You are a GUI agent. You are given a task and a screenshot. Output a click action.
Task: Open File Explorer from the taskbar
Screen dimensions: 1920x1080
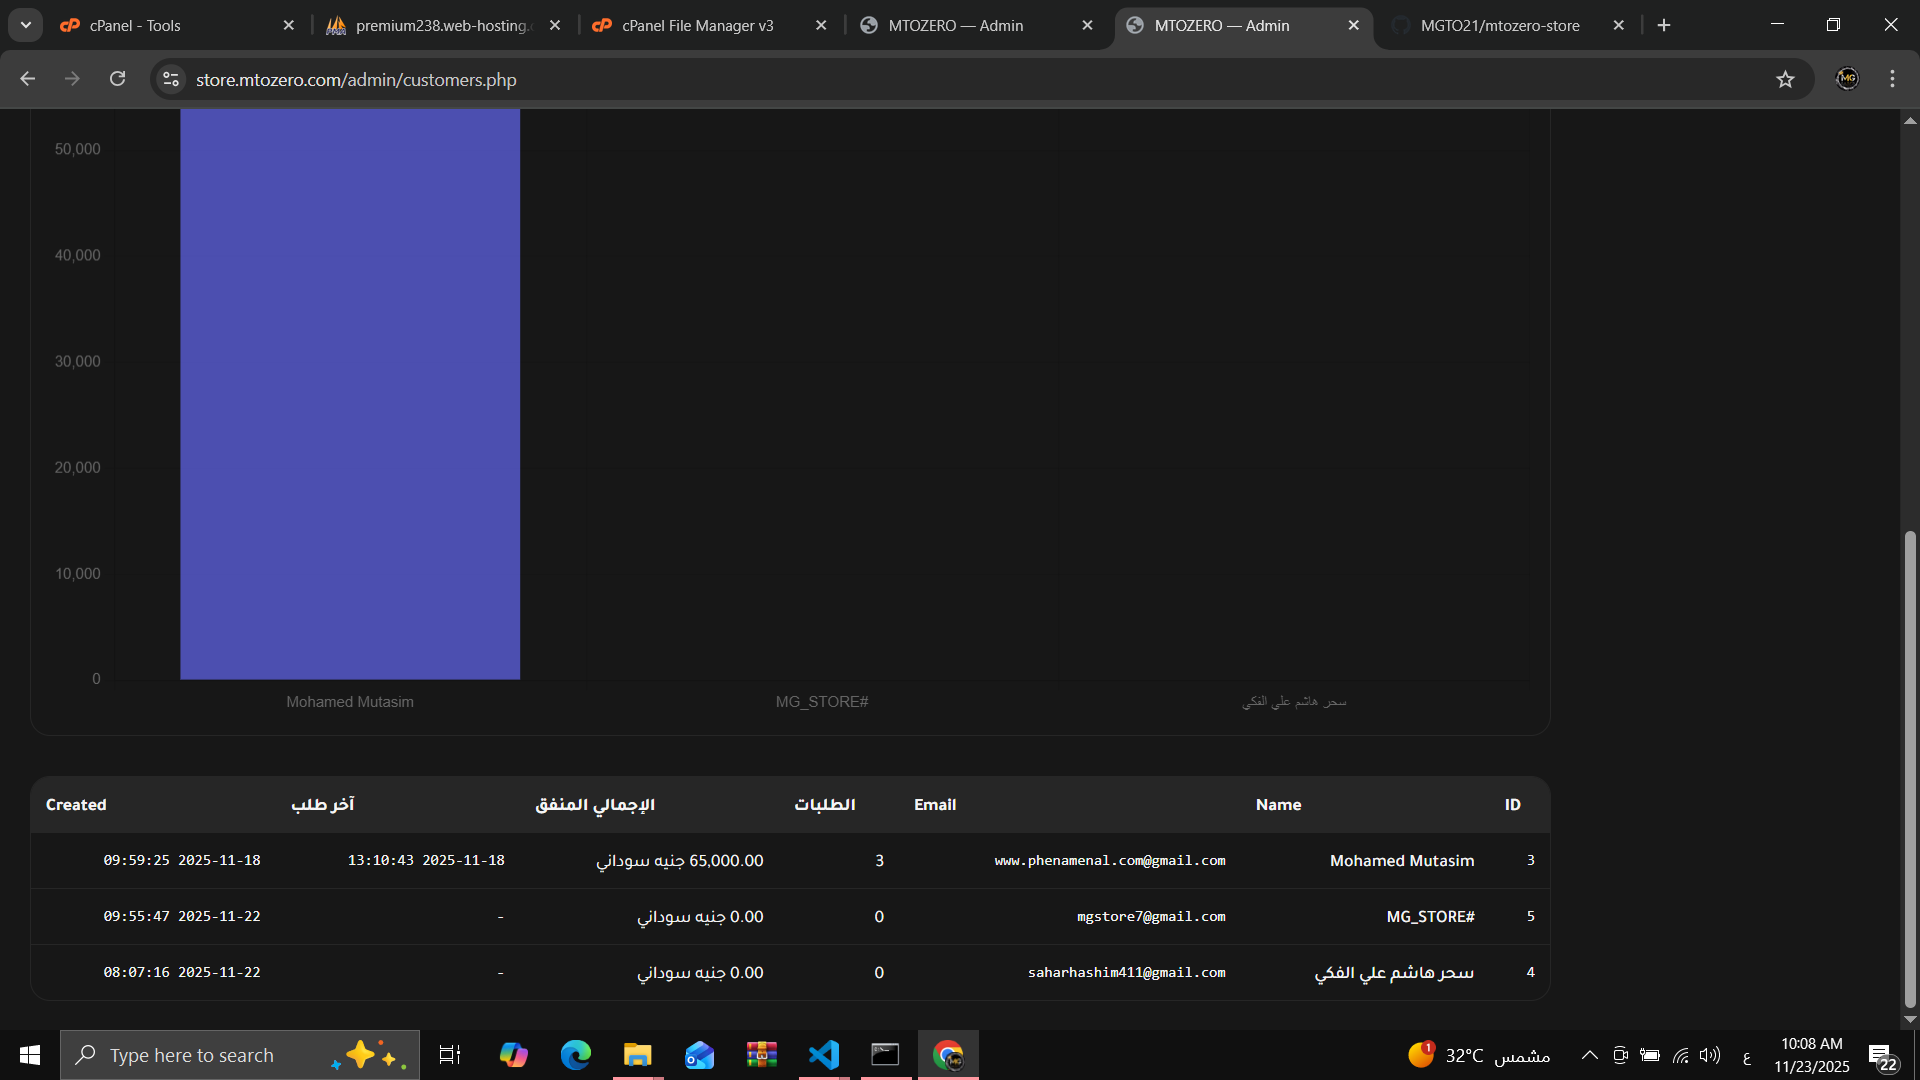637,1054
